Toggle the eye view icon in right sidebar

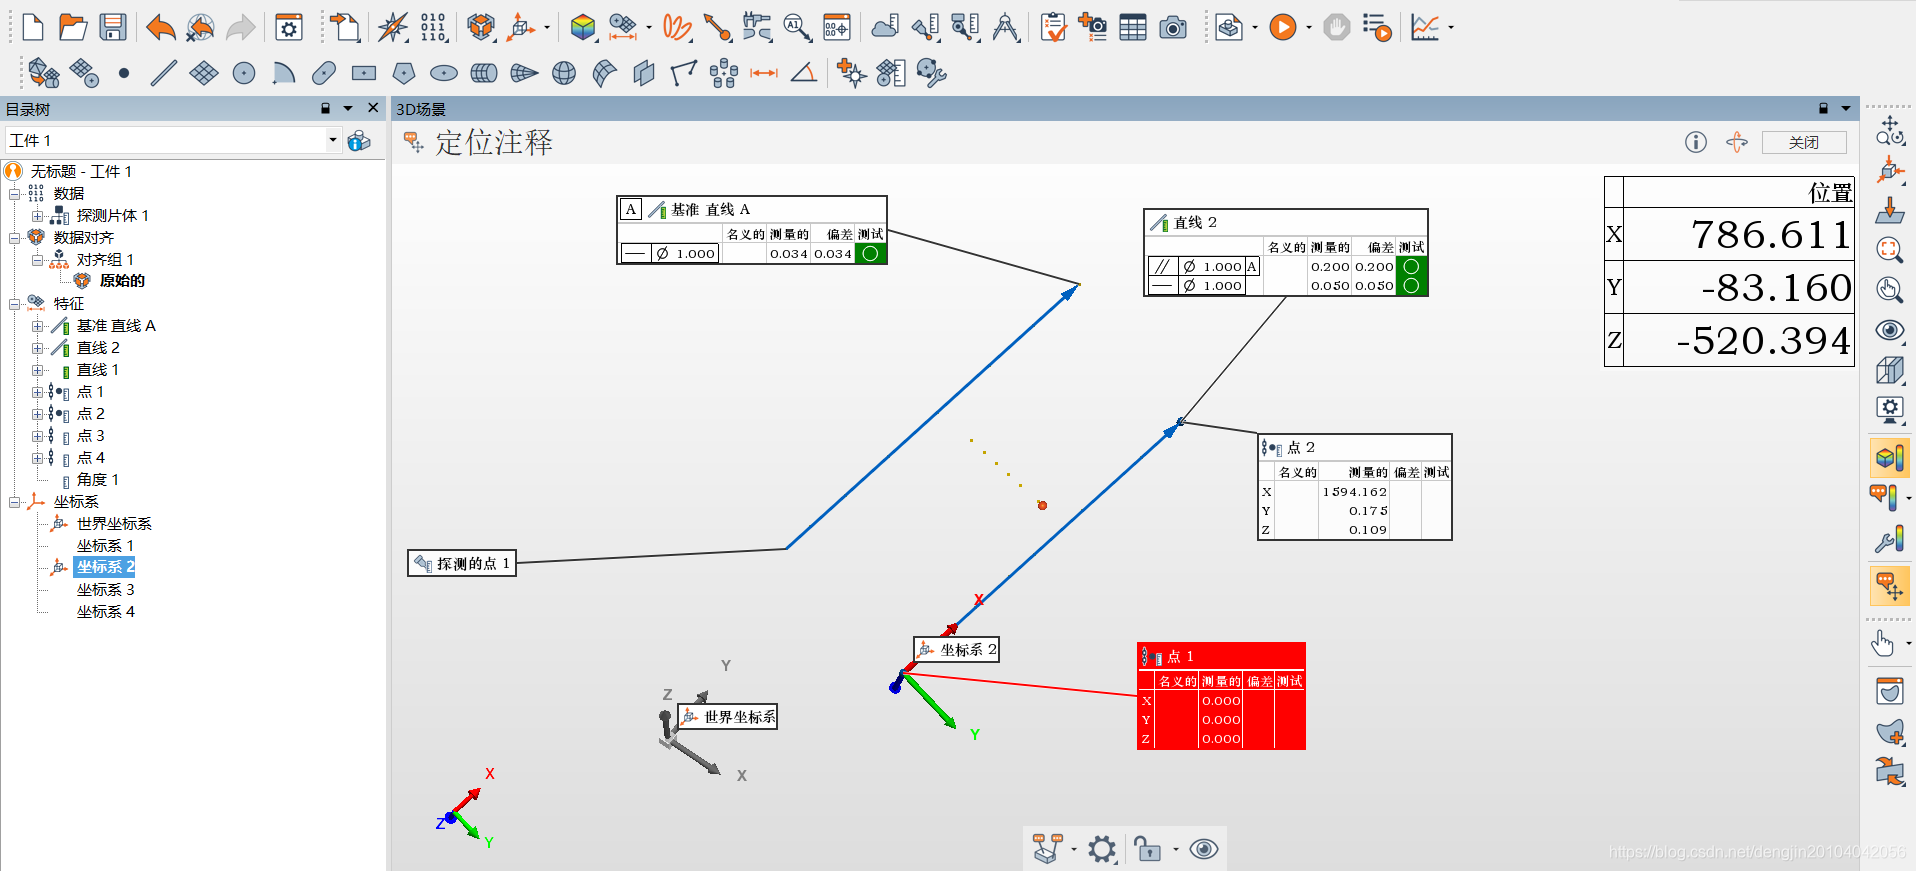tap(1889, 330)
